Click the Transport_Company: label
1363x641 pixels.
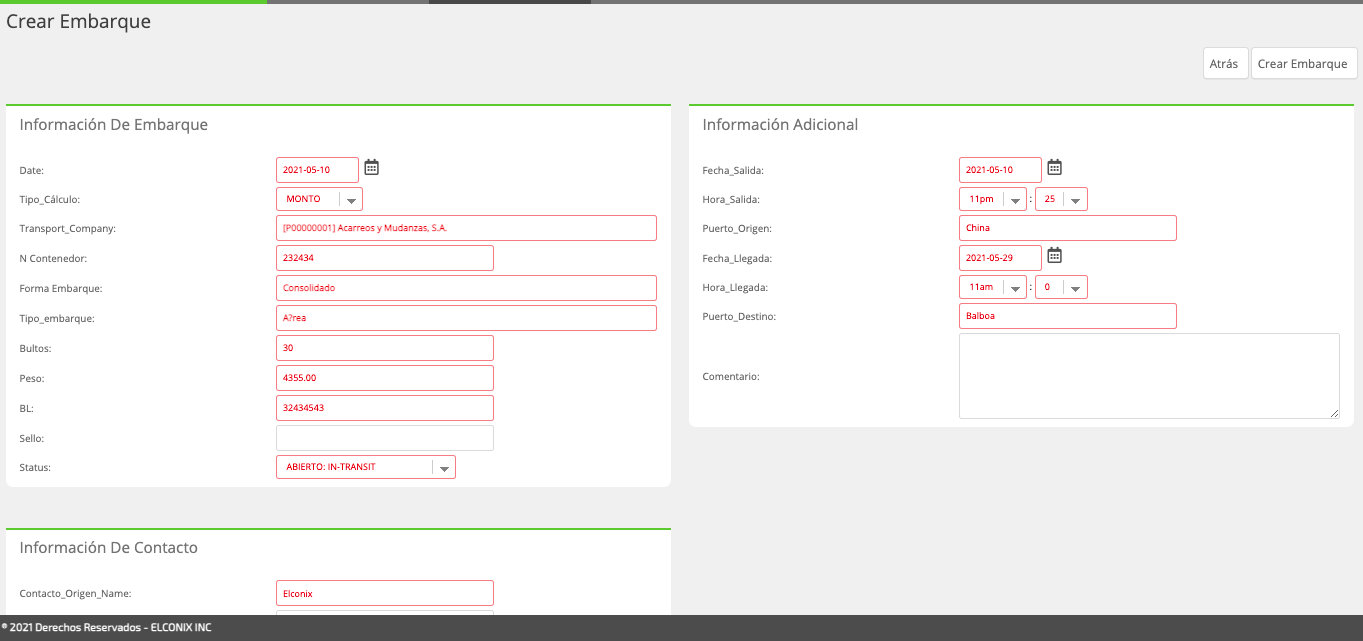[x=68, y=229]
